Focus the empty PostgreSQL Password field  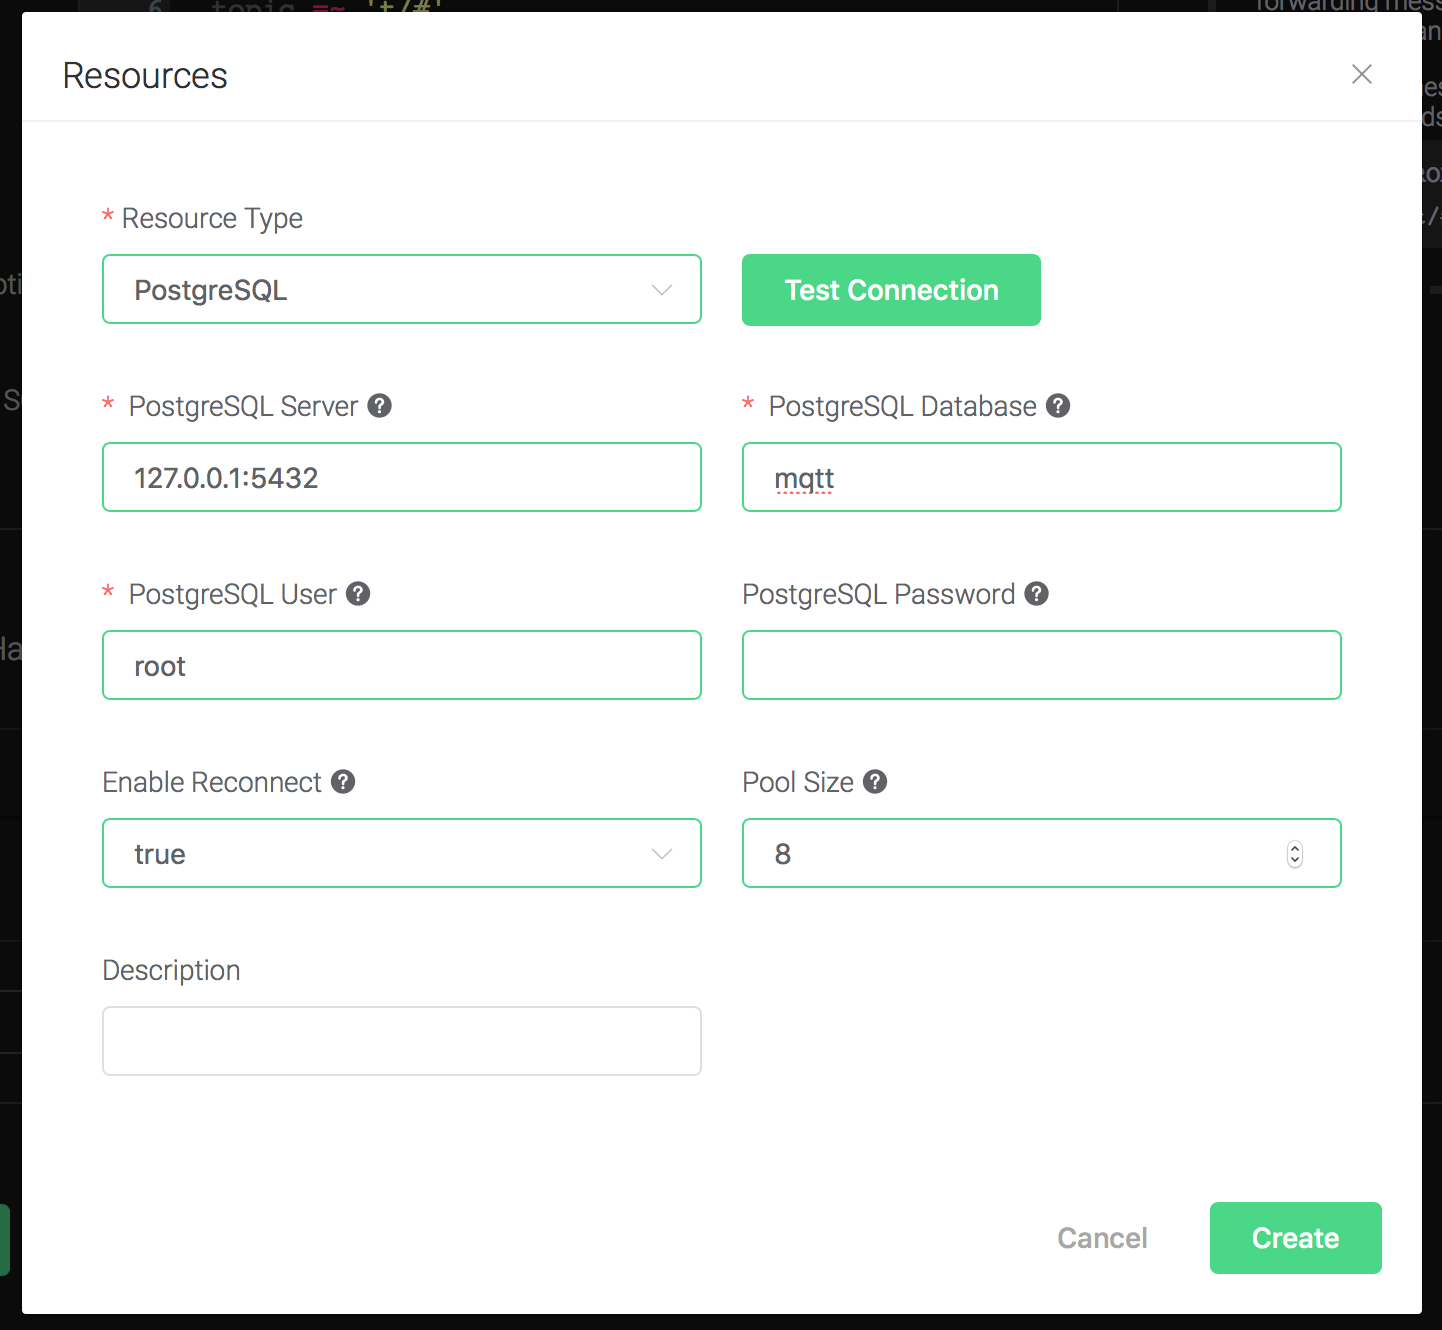[x=1041, y=665]
